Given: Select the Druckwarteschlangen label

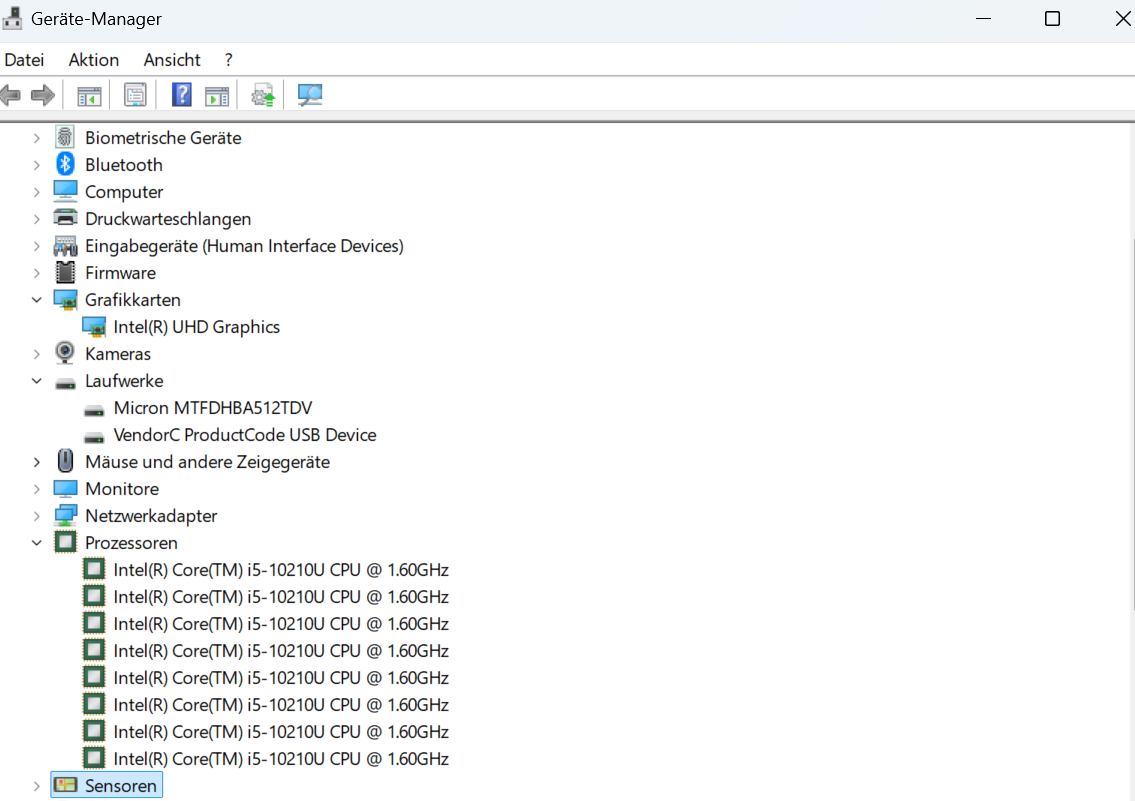Looking at the screenshot, I should 168,219.
